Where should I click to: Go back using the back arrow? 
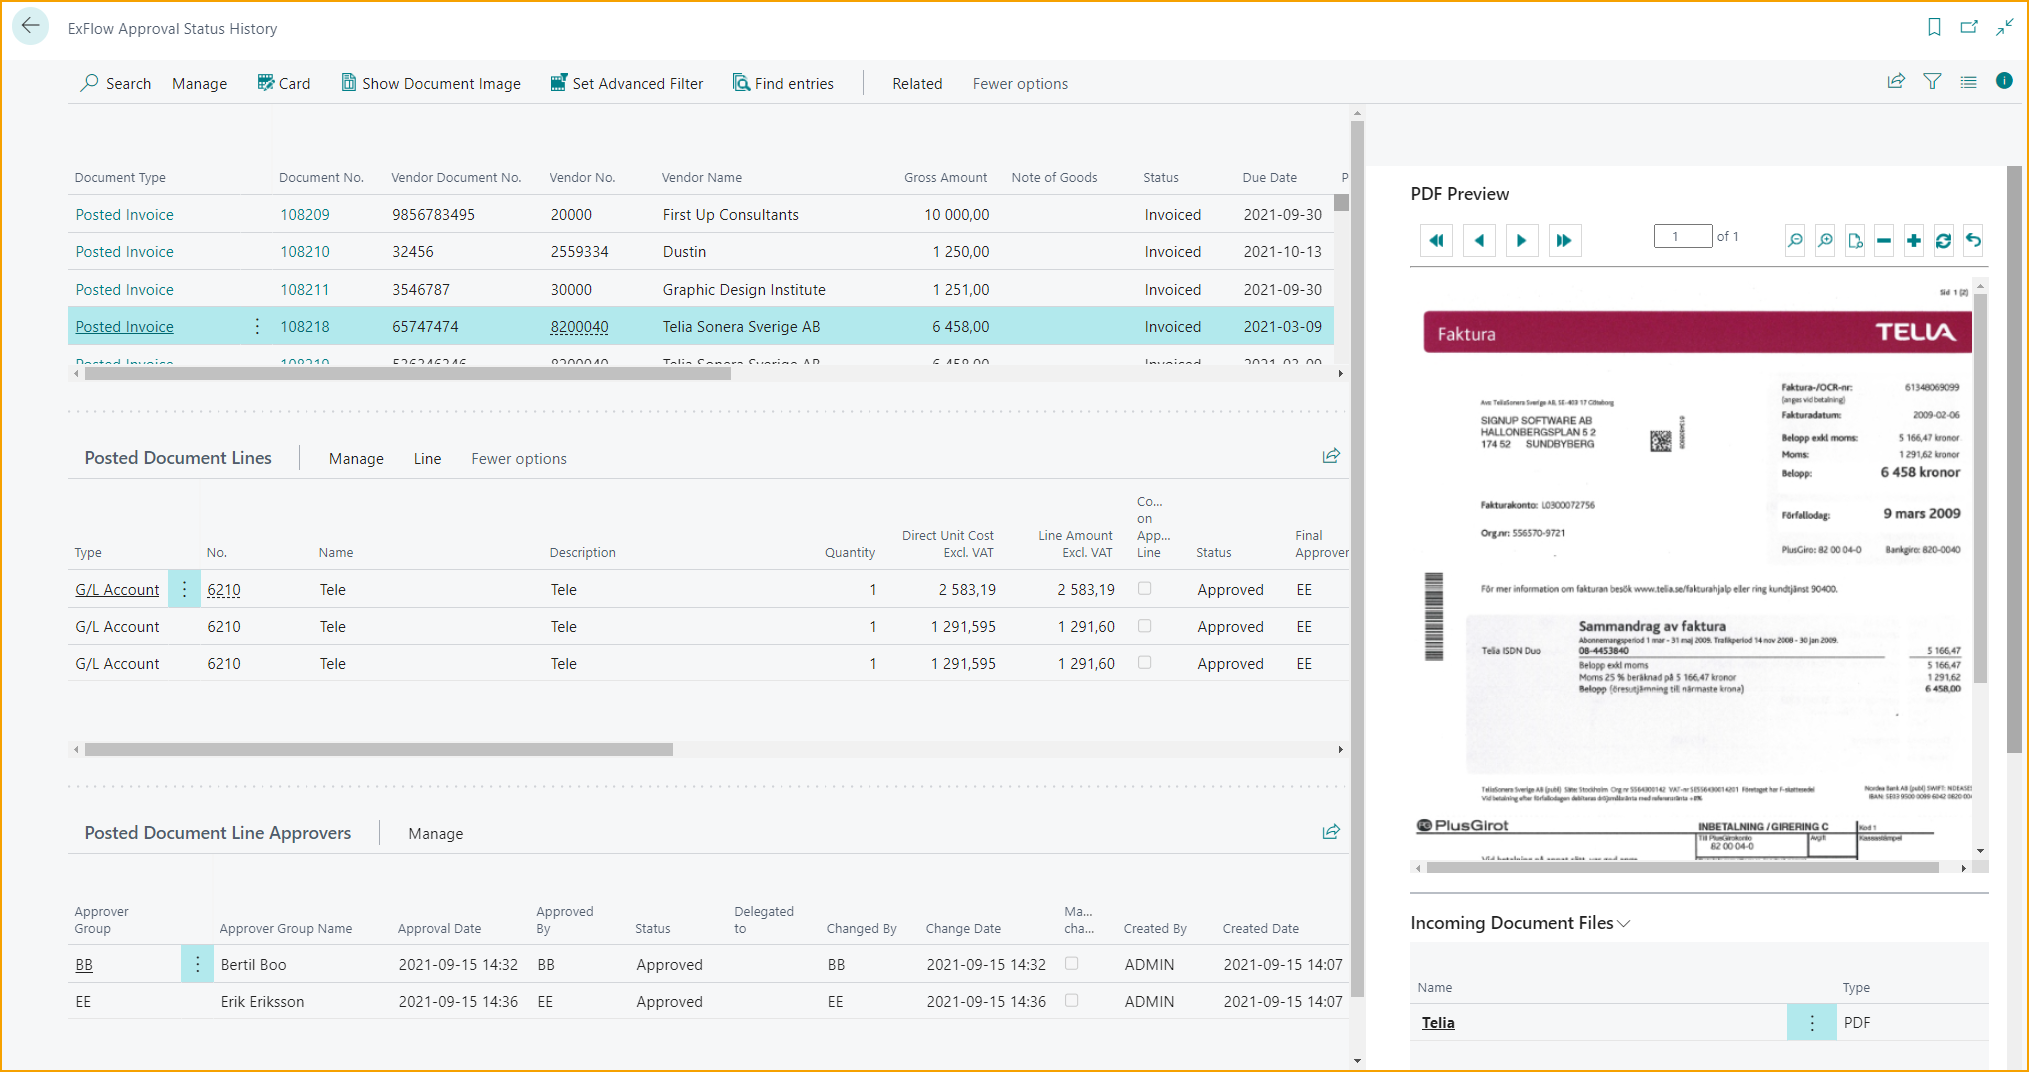pyautogui.click(x=31, y=27)
